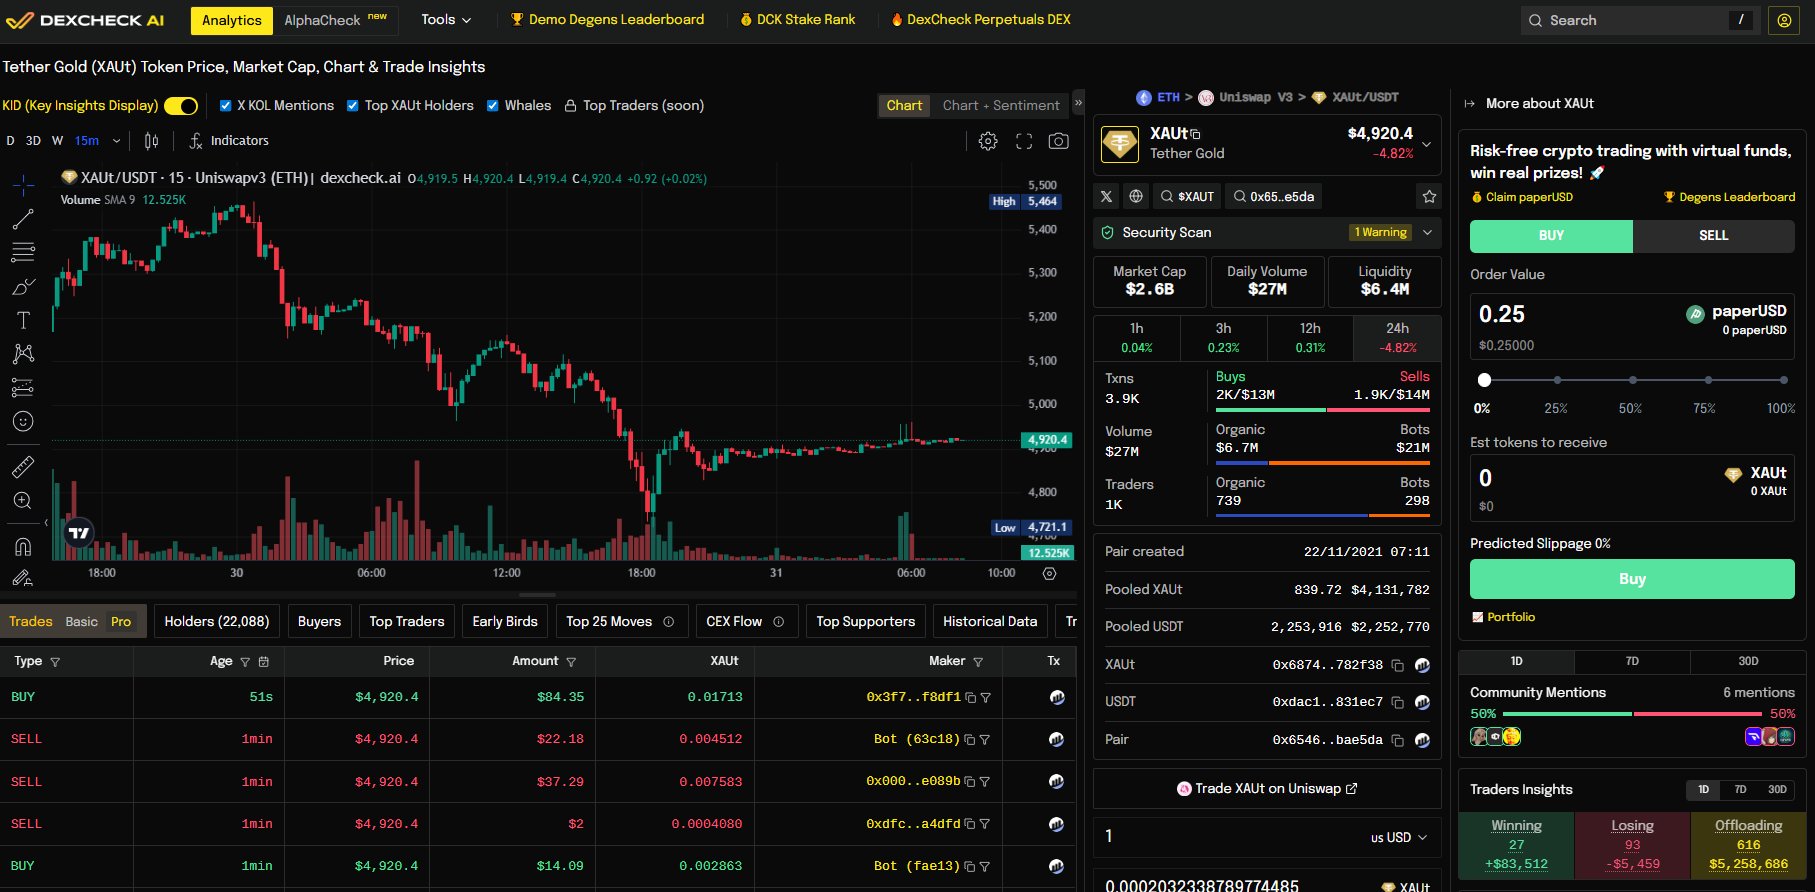
Task: Take a chart snapshot with camera icon
Action: (x=1058, y=141)
